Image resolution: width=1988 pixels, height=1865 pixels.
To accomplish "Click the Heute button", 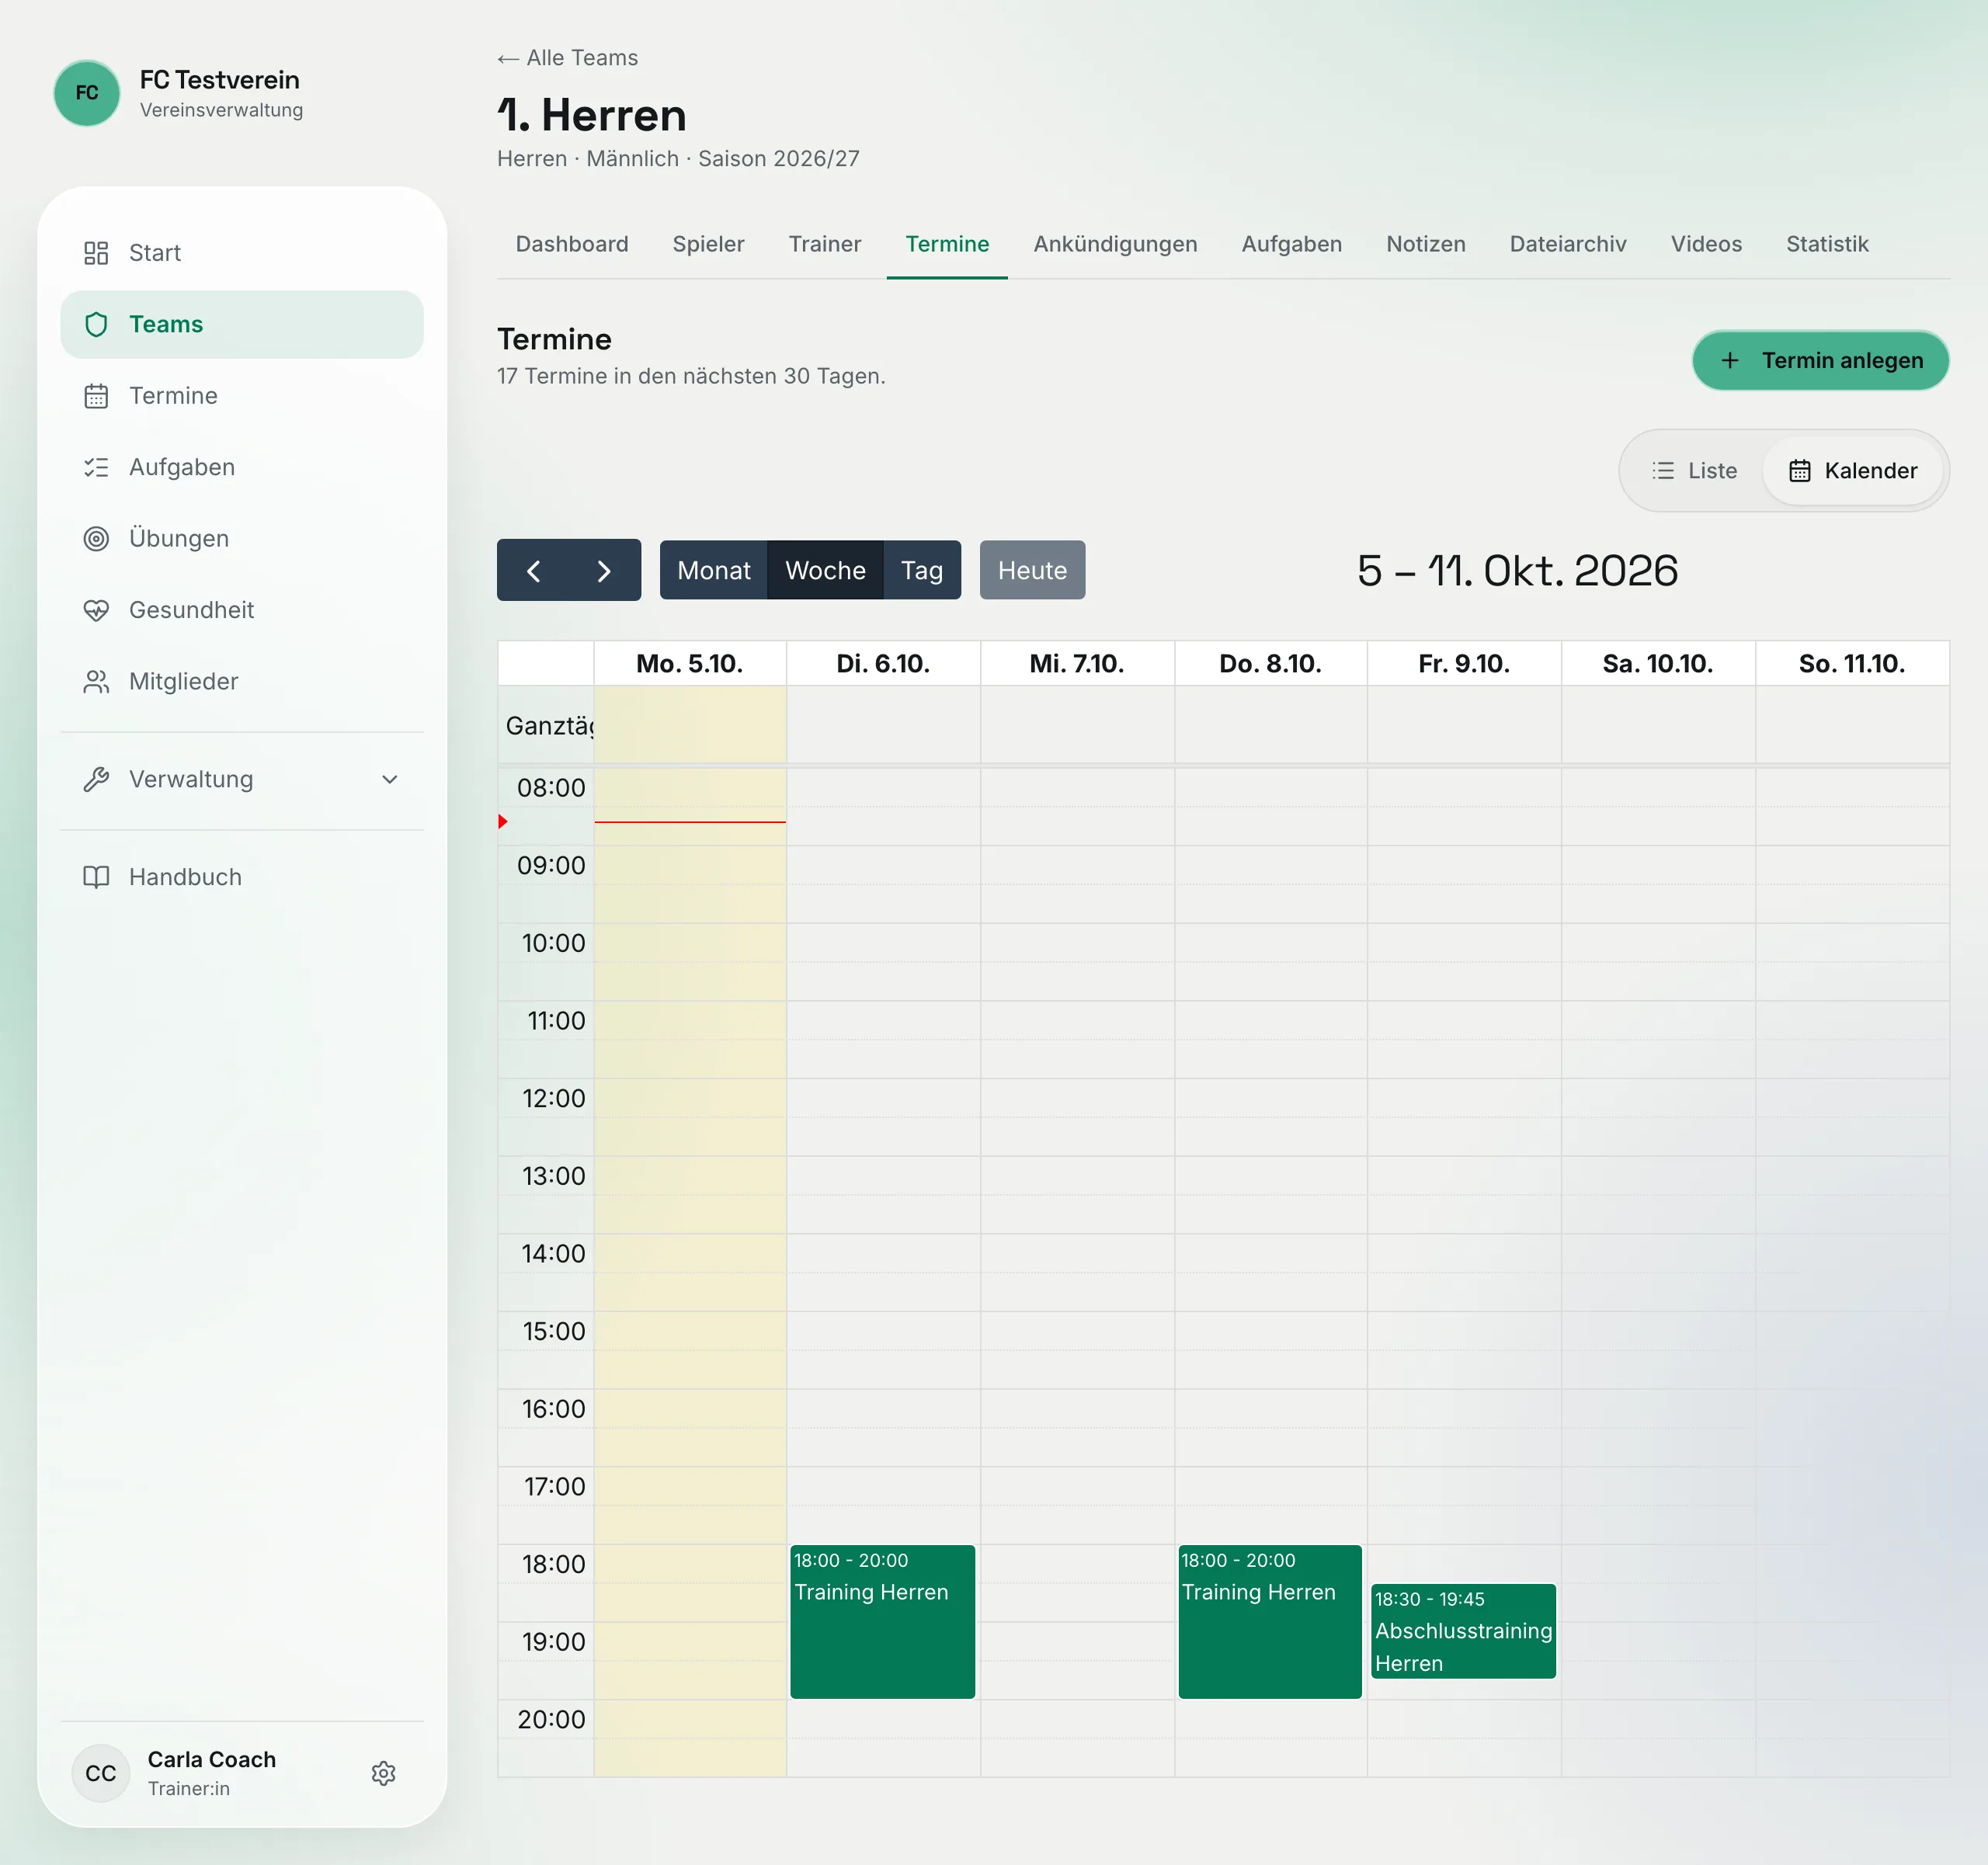I will click(1032, 571).
